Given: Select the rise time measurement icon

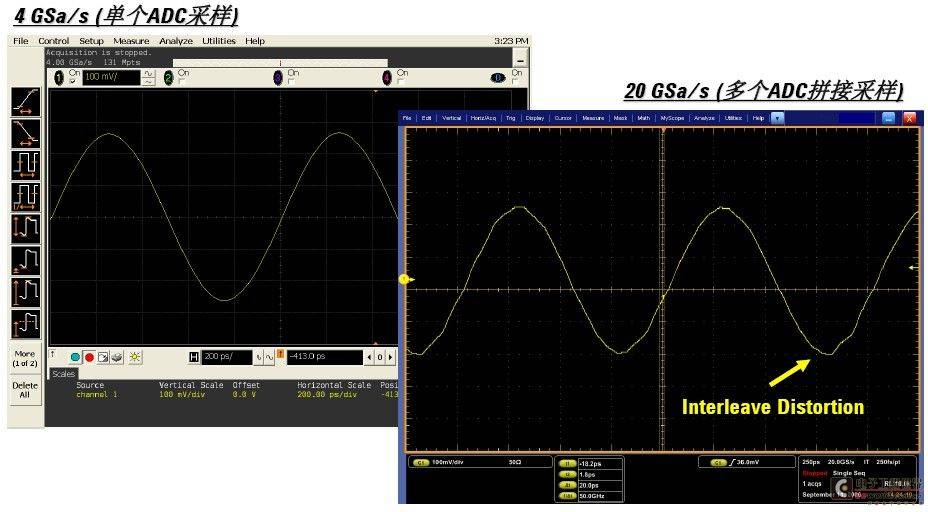Looking at the screenshot, I should click(x=26, y=102).
